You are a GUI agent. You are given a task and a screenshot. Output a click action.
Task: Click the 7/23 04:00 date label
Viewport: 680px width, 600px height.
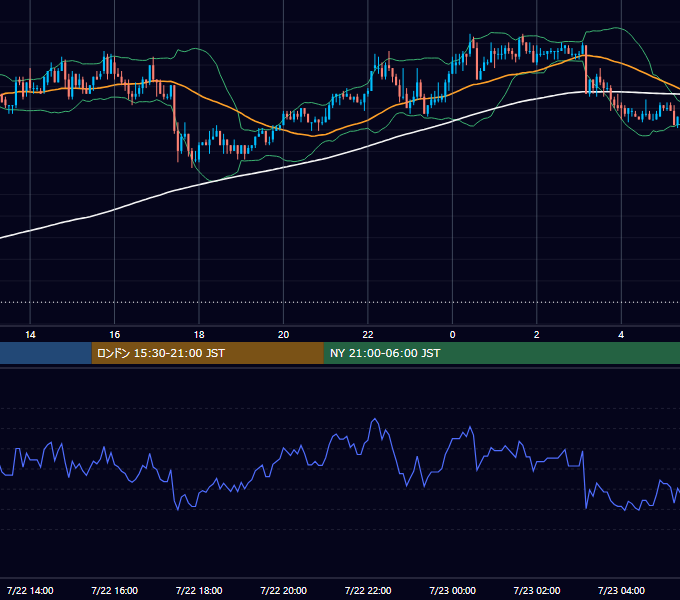(621, 590)
